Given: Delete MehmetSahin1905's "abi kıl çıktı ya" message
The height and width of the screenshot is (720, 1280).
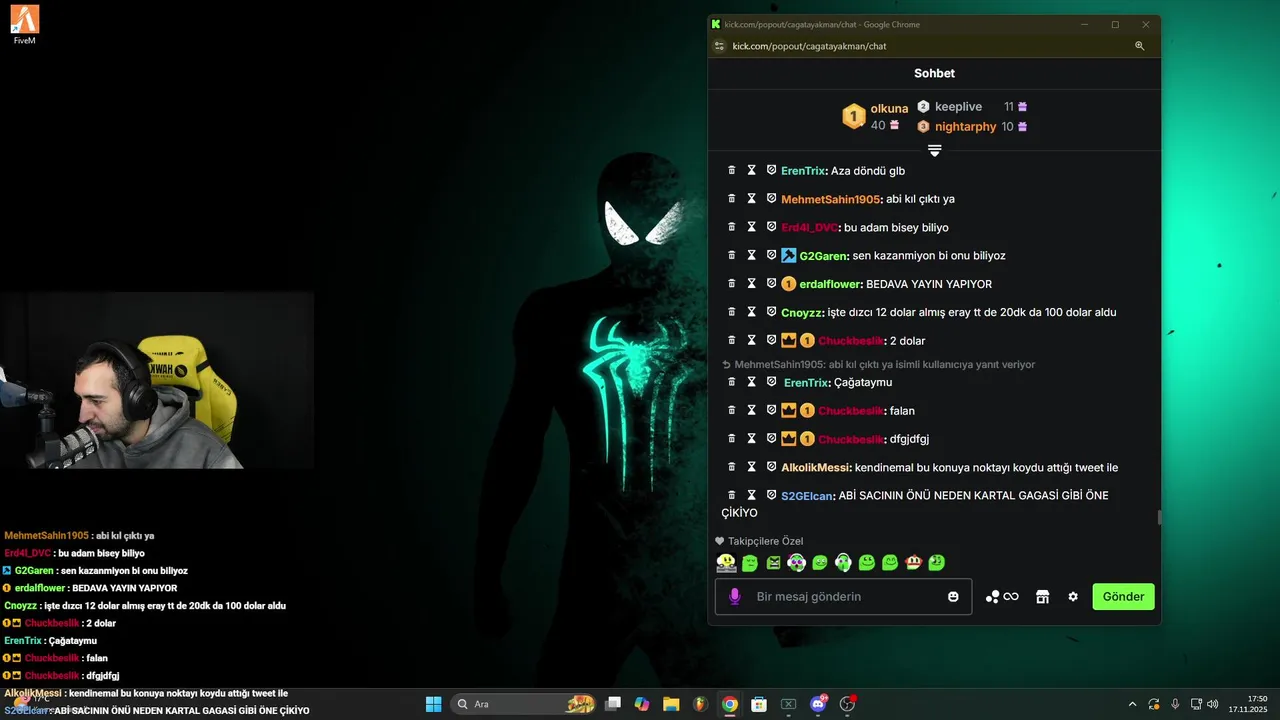Looking at the screenshot, I should [731, 199].
